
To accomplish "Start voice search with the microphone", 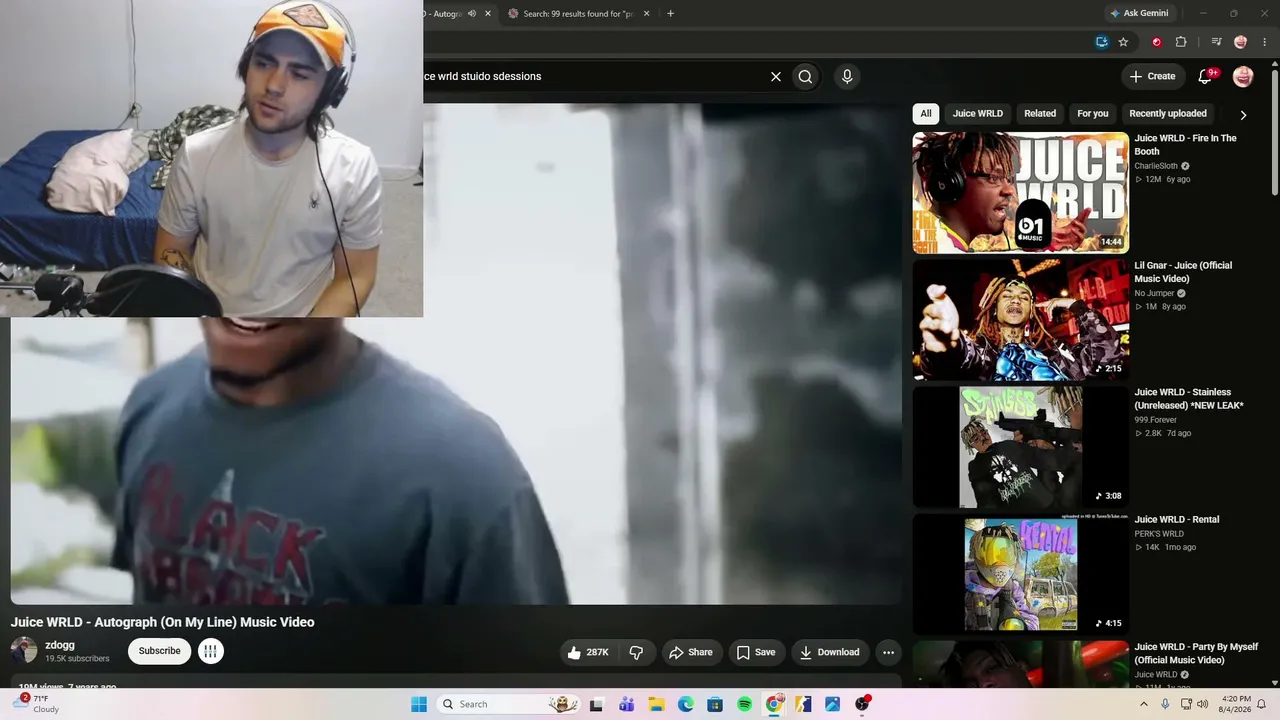I will click(847, 77).
